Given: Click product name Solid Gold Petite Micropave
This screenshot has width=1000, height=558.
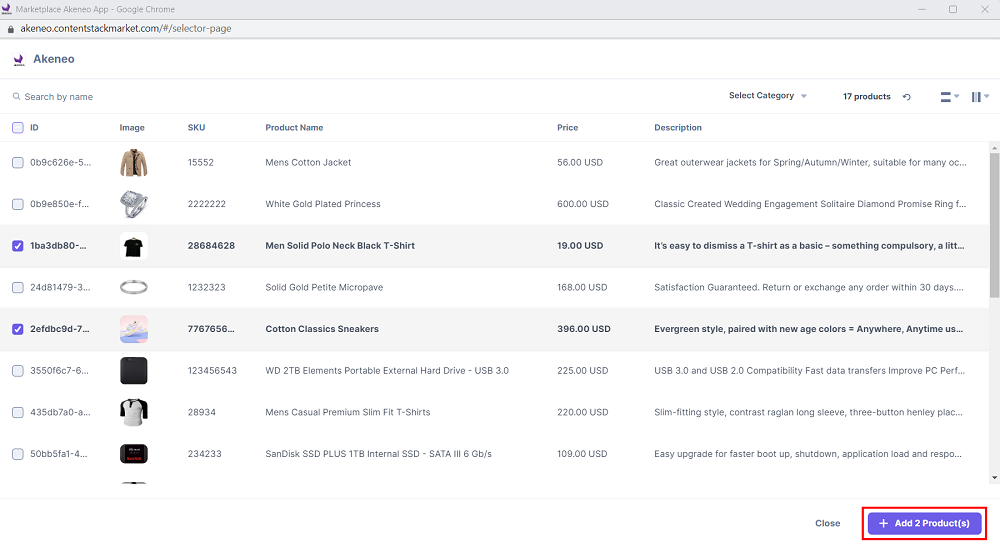Looking at the screenshot, I should pyautogui.click(x=324, y=288).
